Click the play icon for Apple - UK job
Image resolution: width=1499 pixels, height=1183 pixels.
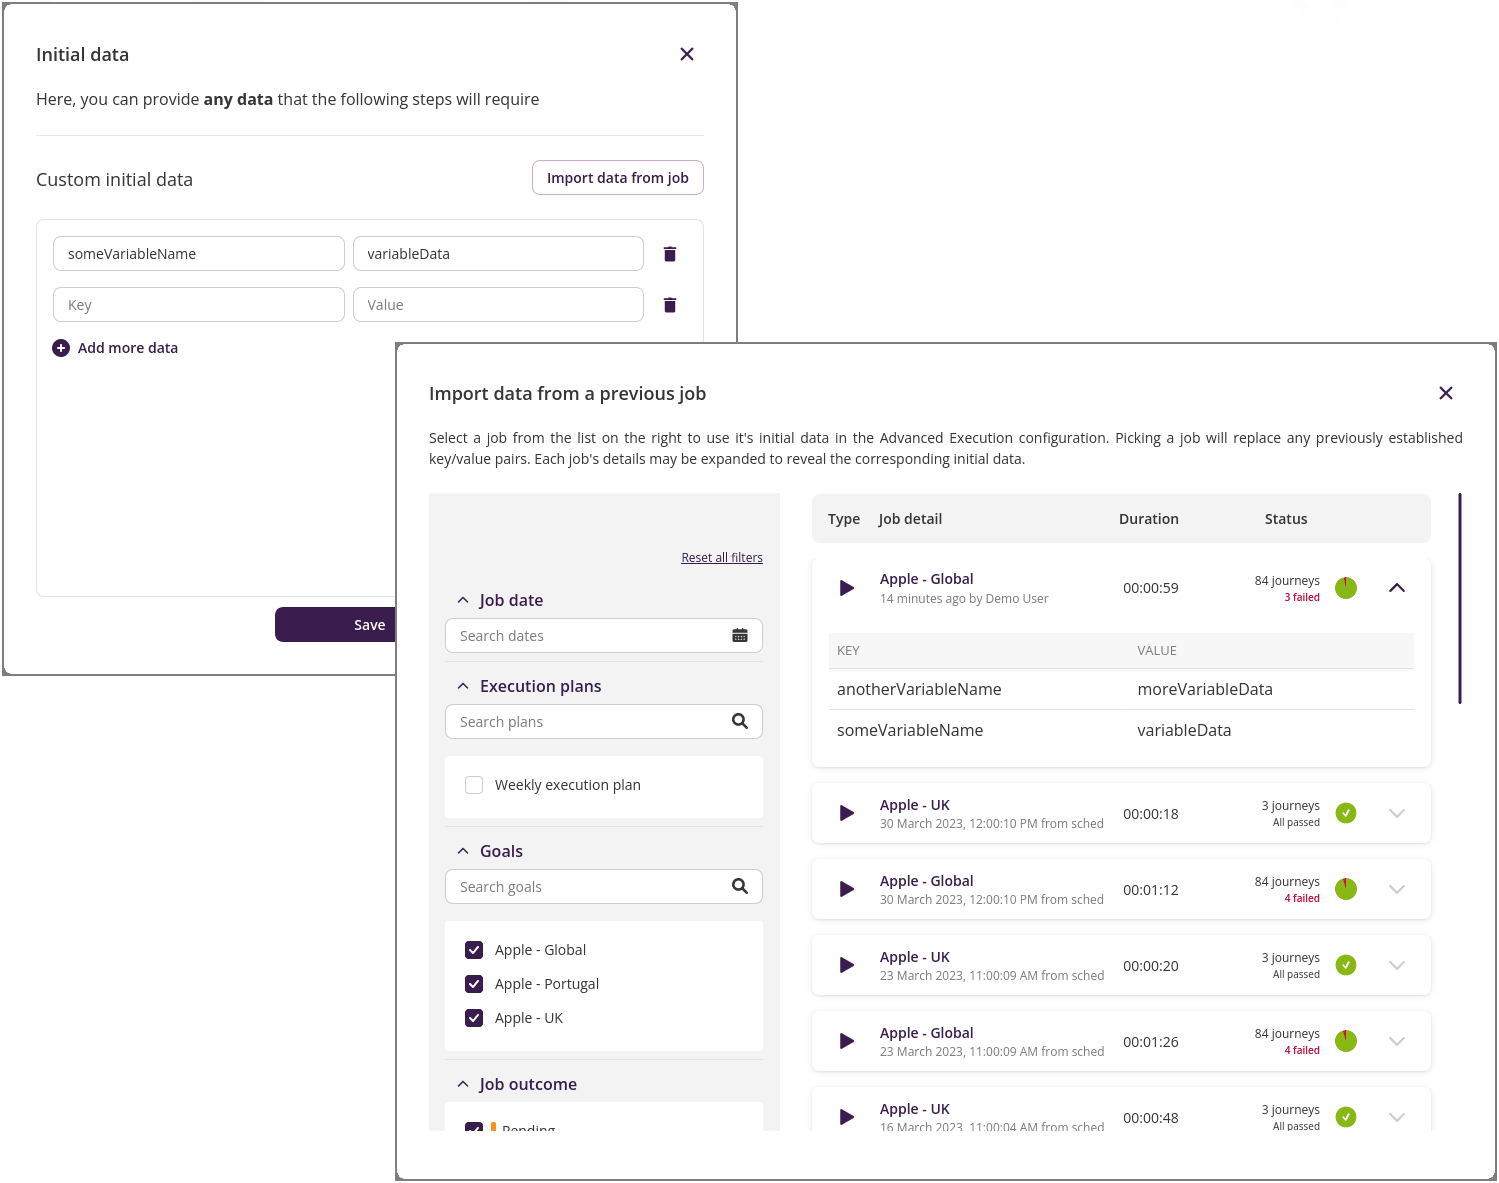(x=847, y=813)
